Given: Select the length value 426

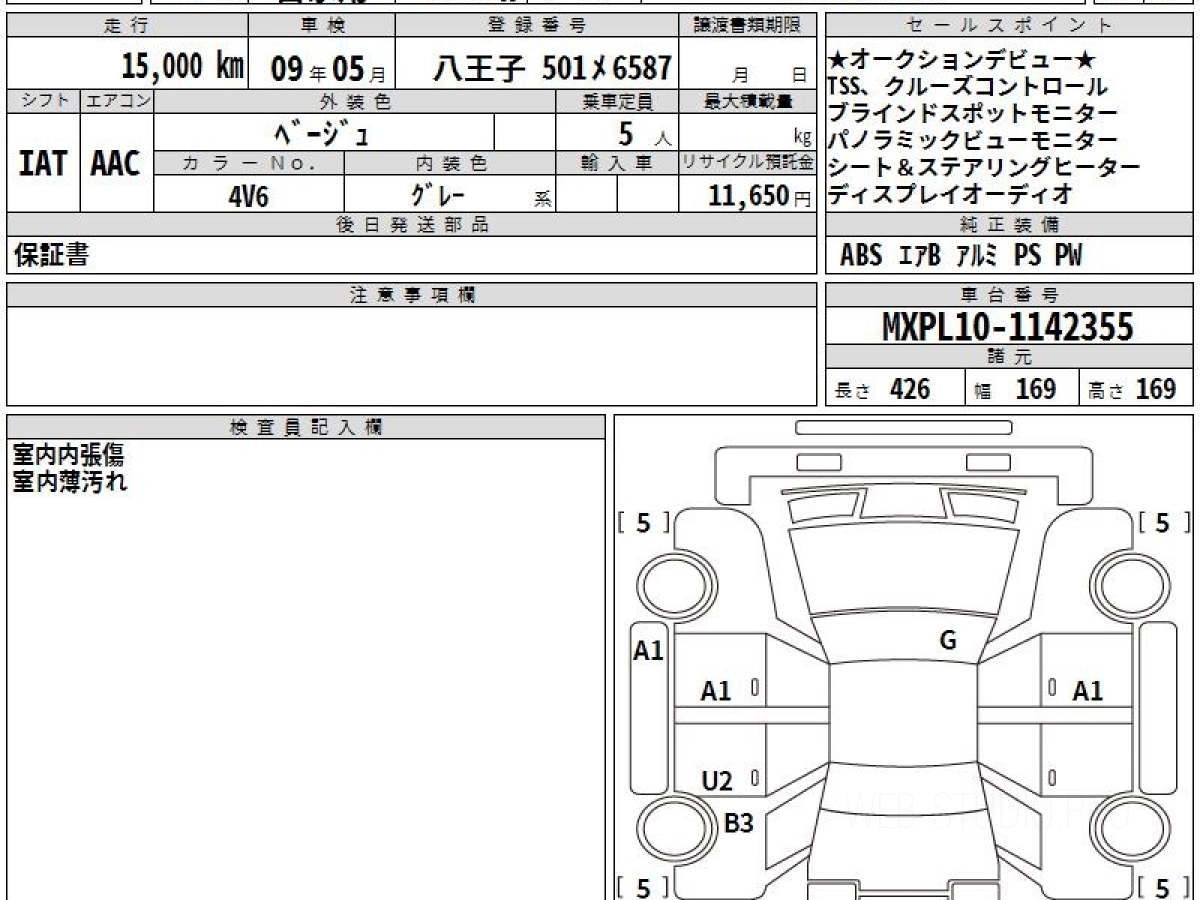Looking at the screenshot, I should click(910, 389).
